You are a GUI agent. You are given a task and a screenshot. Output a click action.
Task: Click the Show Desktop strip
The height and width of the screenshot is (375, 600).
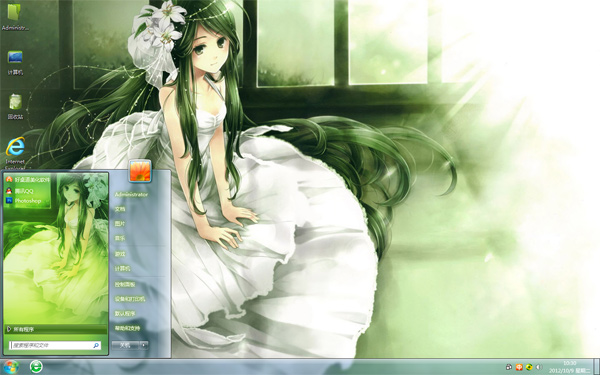(596, 367)
